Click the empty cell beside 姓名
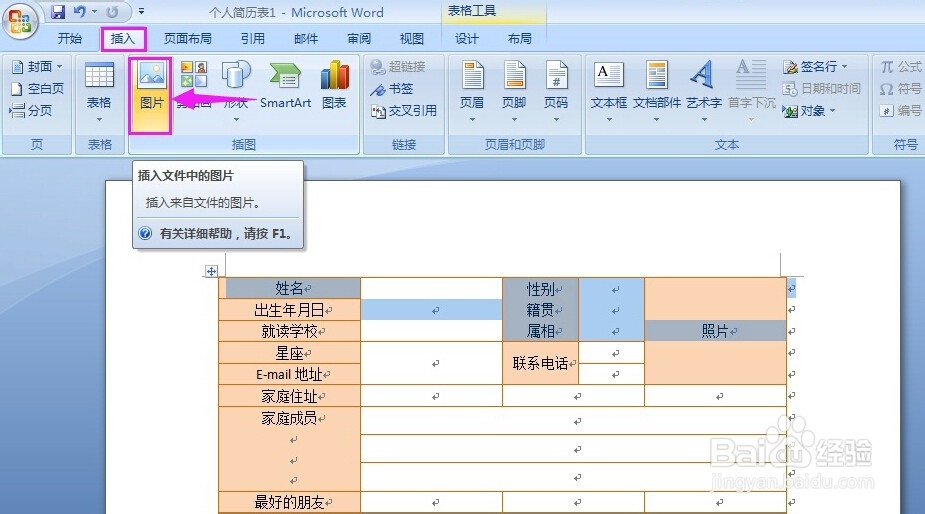The height and width of the screenshot is (514, 925). click(x=431, y=289)
